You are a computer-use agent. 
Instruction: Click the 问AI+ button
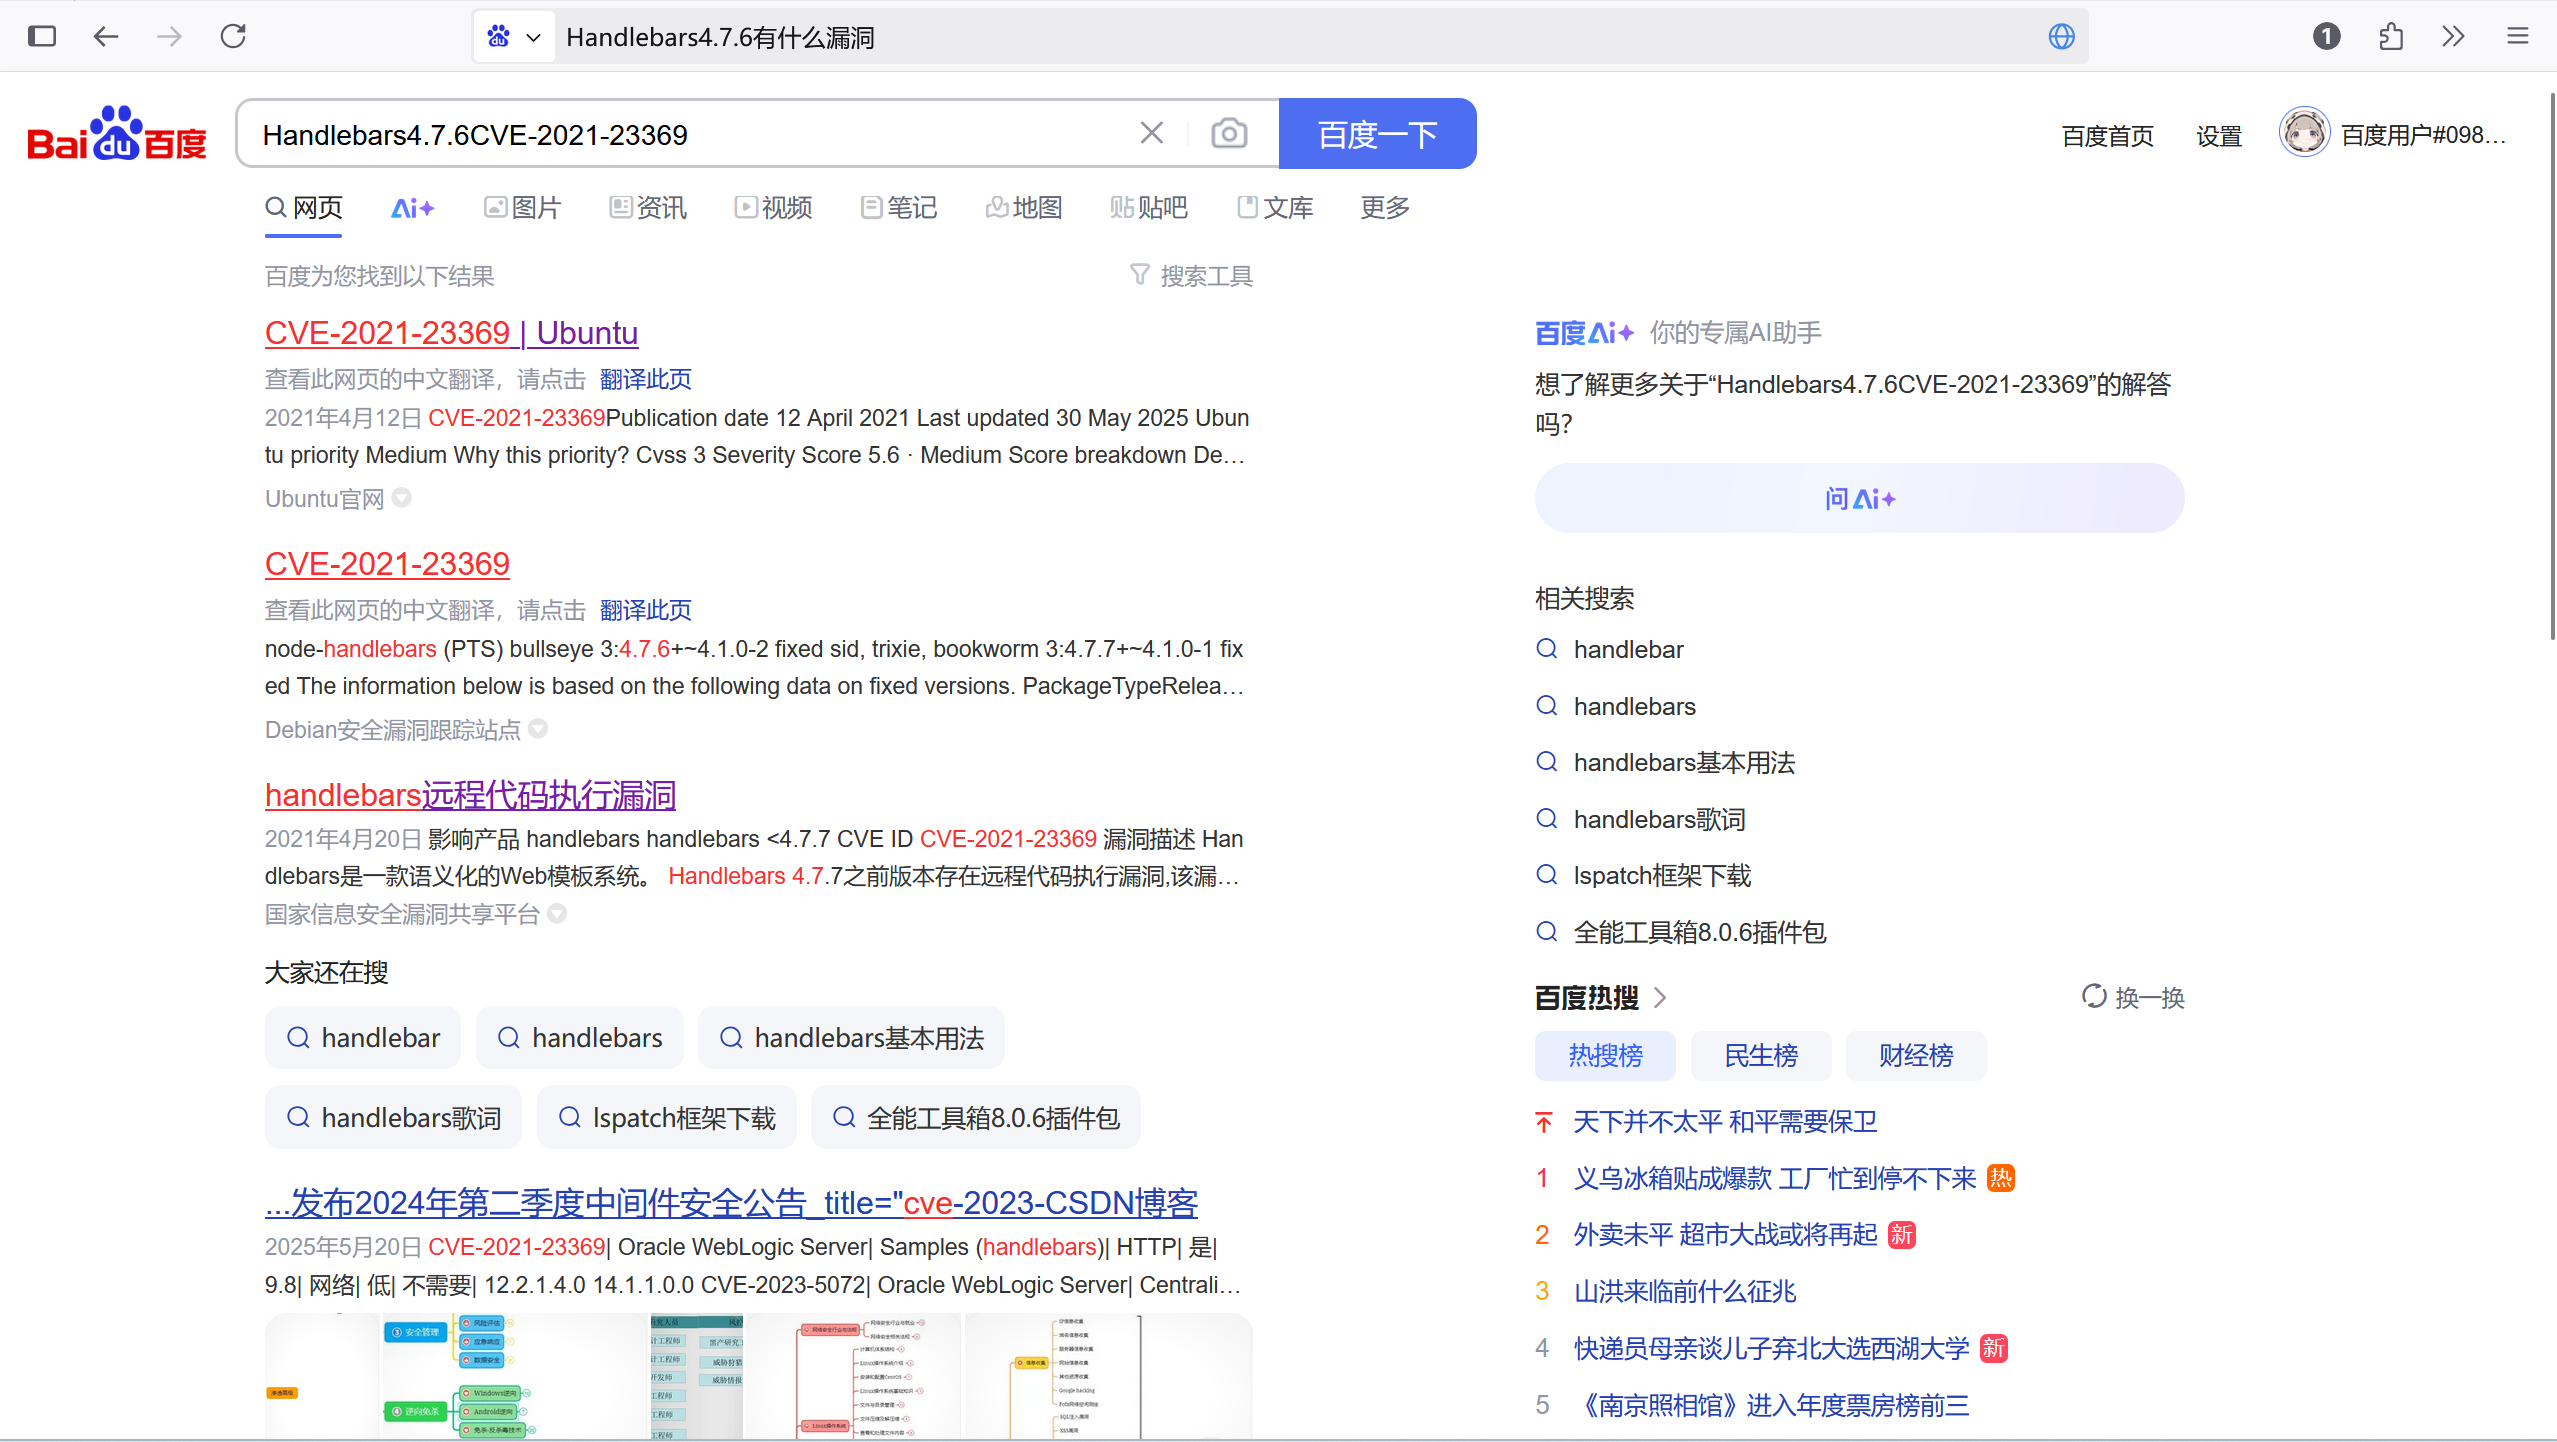pos(1859,498)
